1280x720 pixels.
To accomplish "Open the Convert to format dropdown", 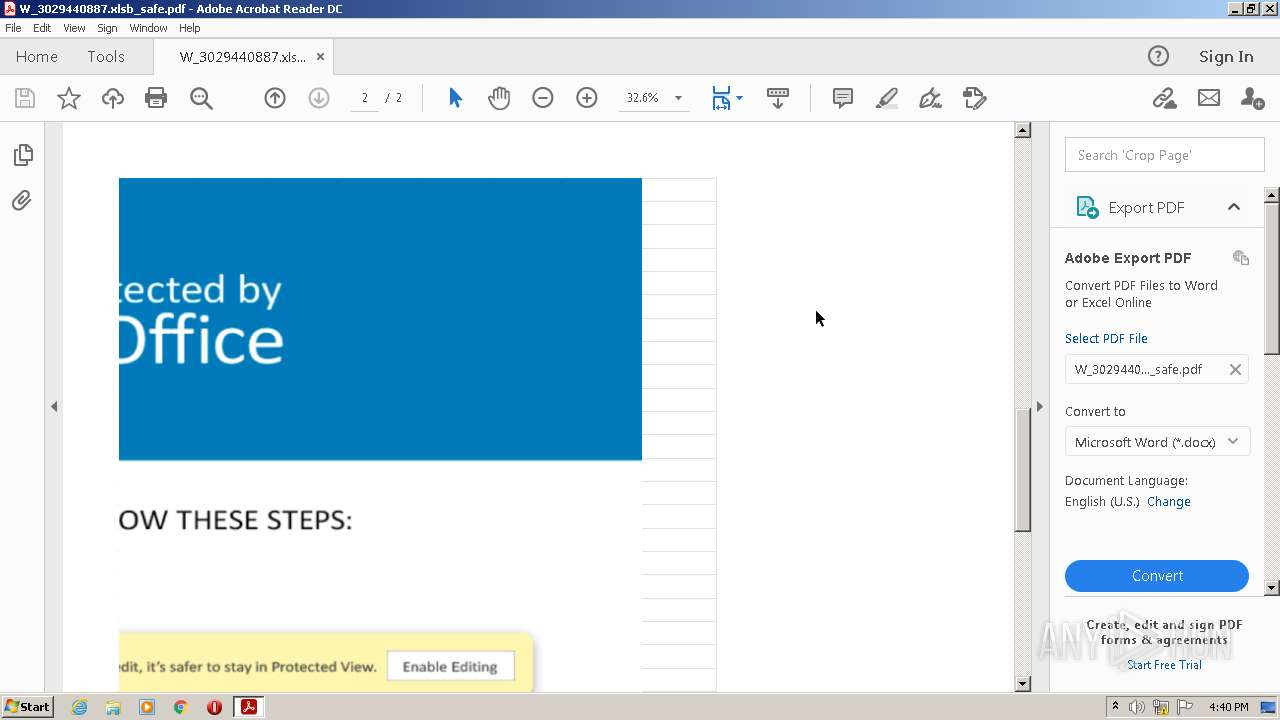I will pos(1157,442).
